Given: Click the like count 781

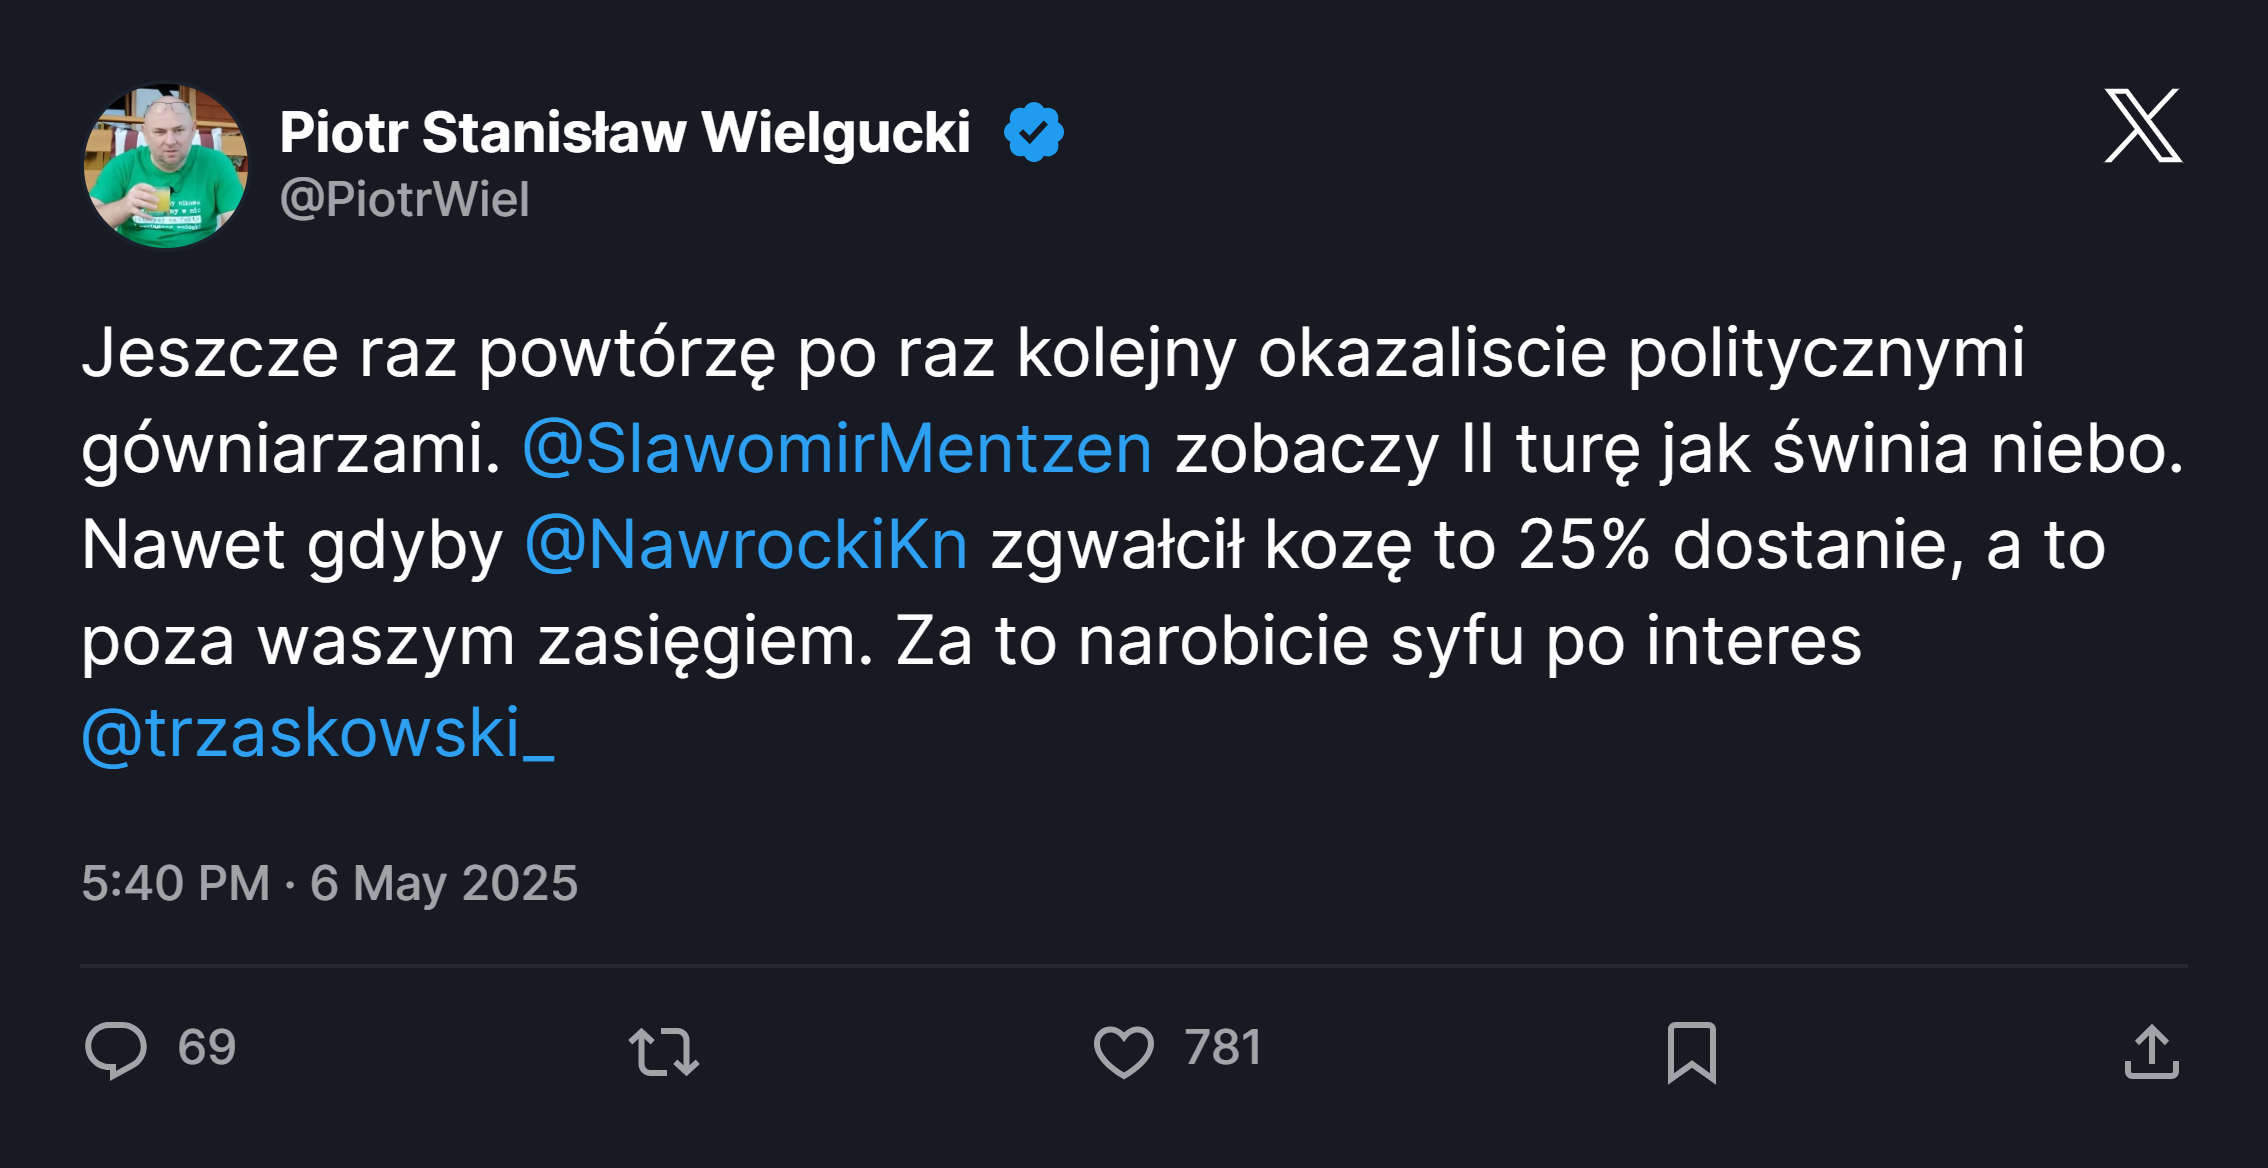Looking at the screenshot, I should [1223, 1048].
